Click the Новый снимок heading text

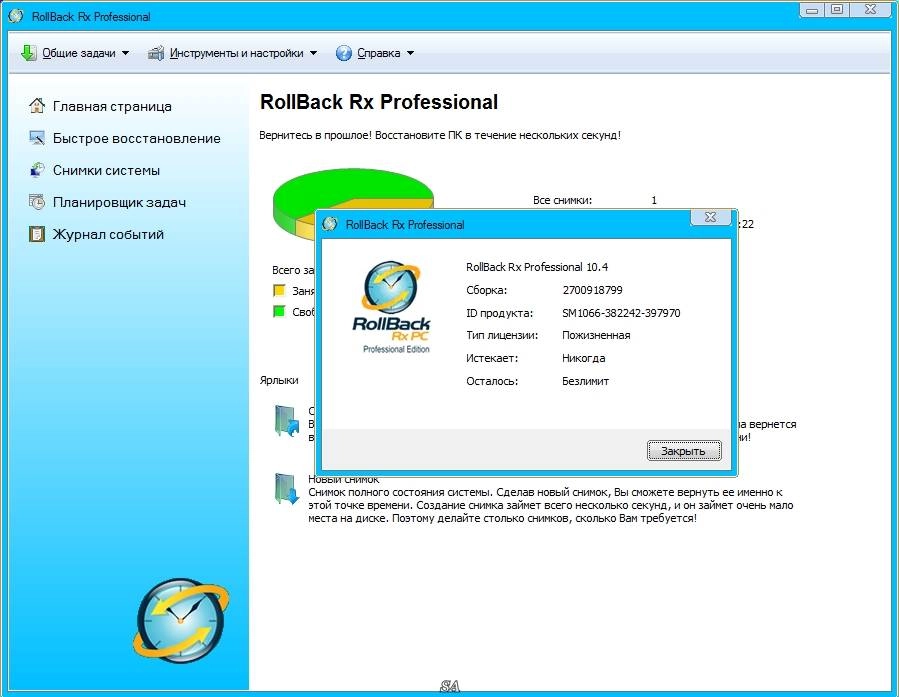[344, 479]
